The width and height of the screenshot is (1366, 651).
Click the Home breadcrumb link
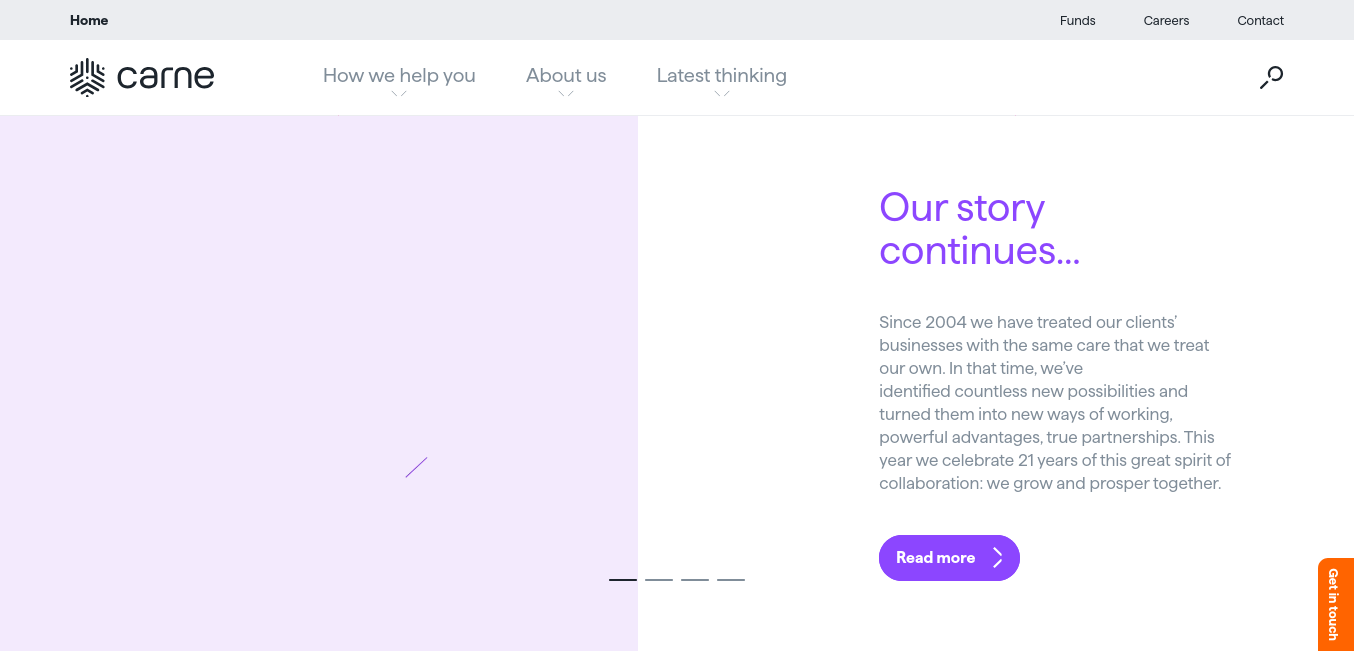[89, 20]
